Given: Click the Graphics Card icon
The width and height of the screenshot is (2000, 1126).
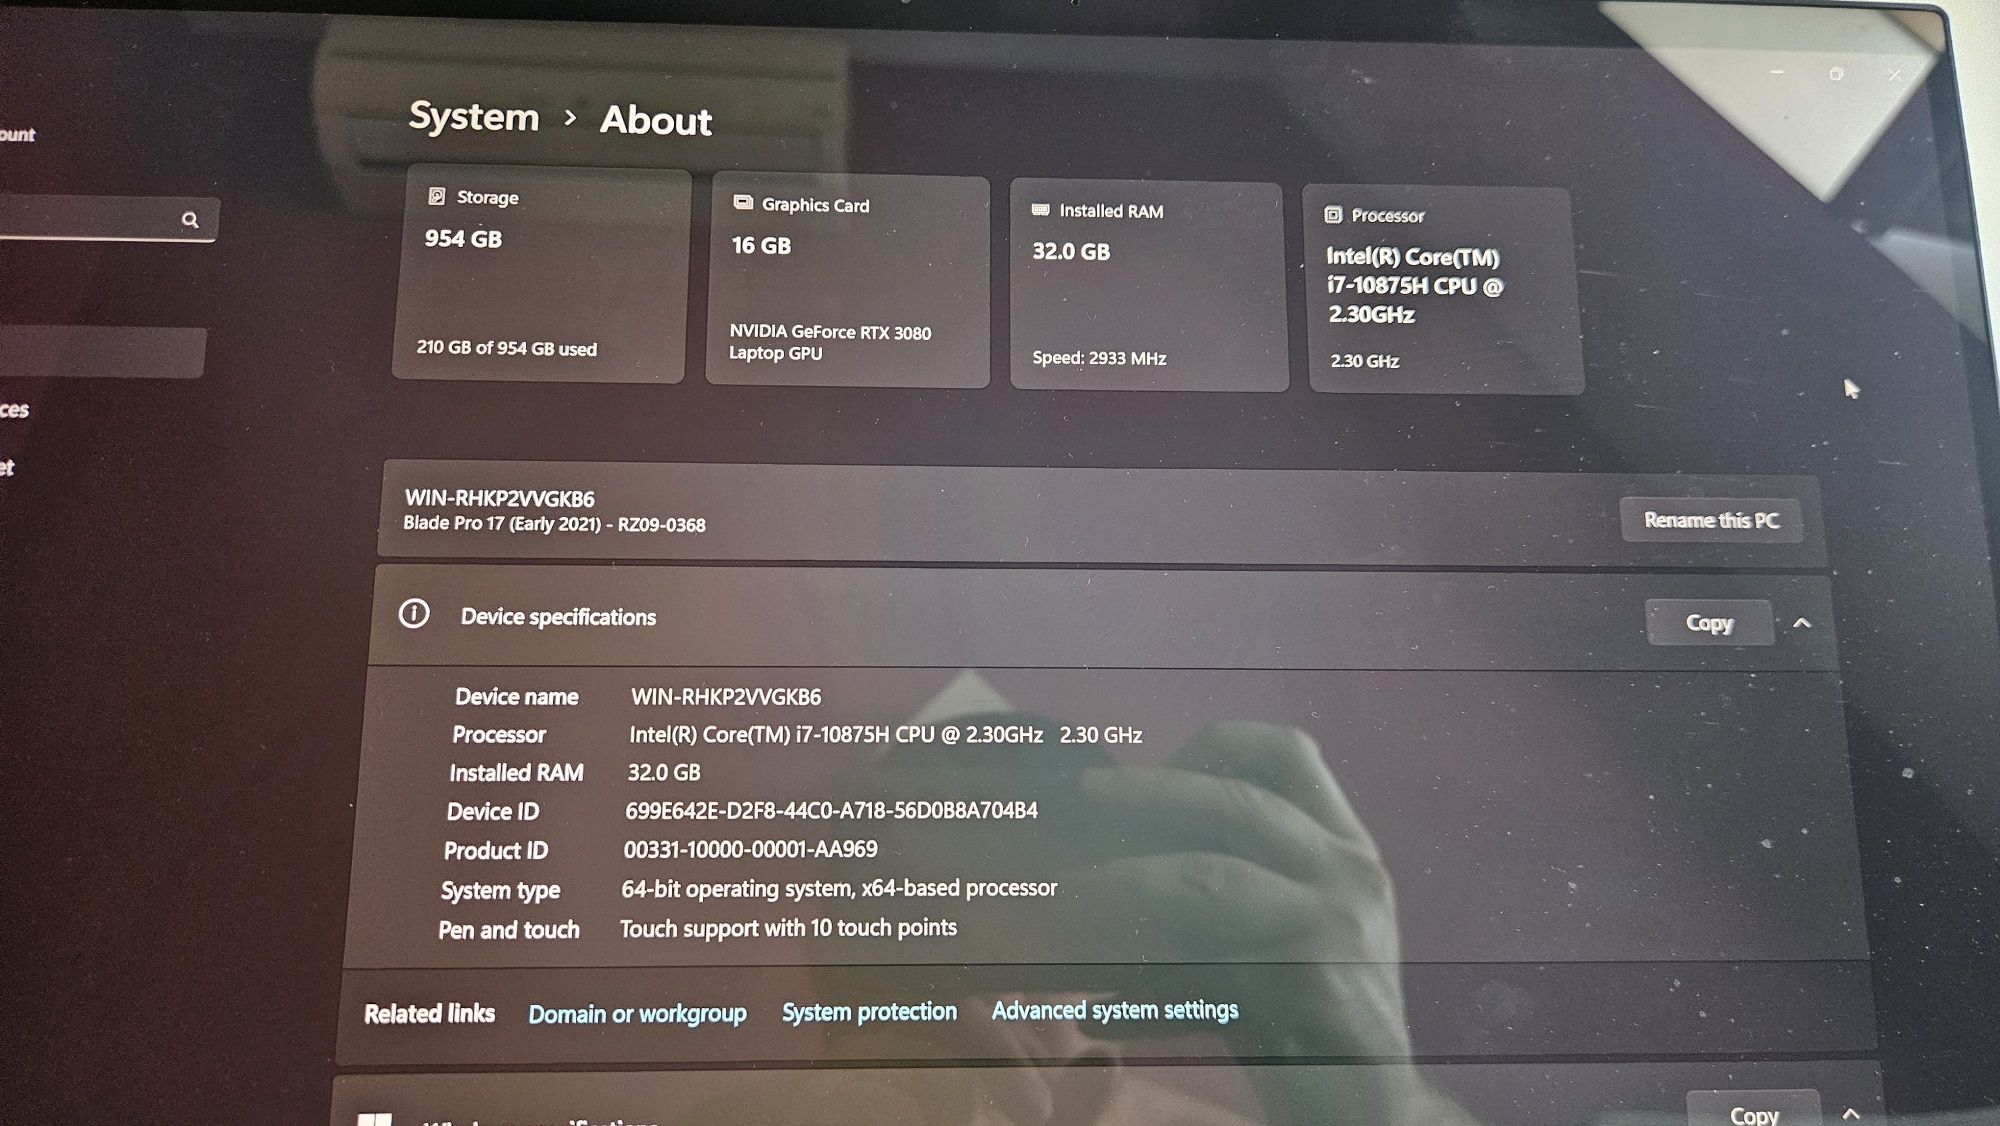Looking at the screenshot, I should coord(742,203).
